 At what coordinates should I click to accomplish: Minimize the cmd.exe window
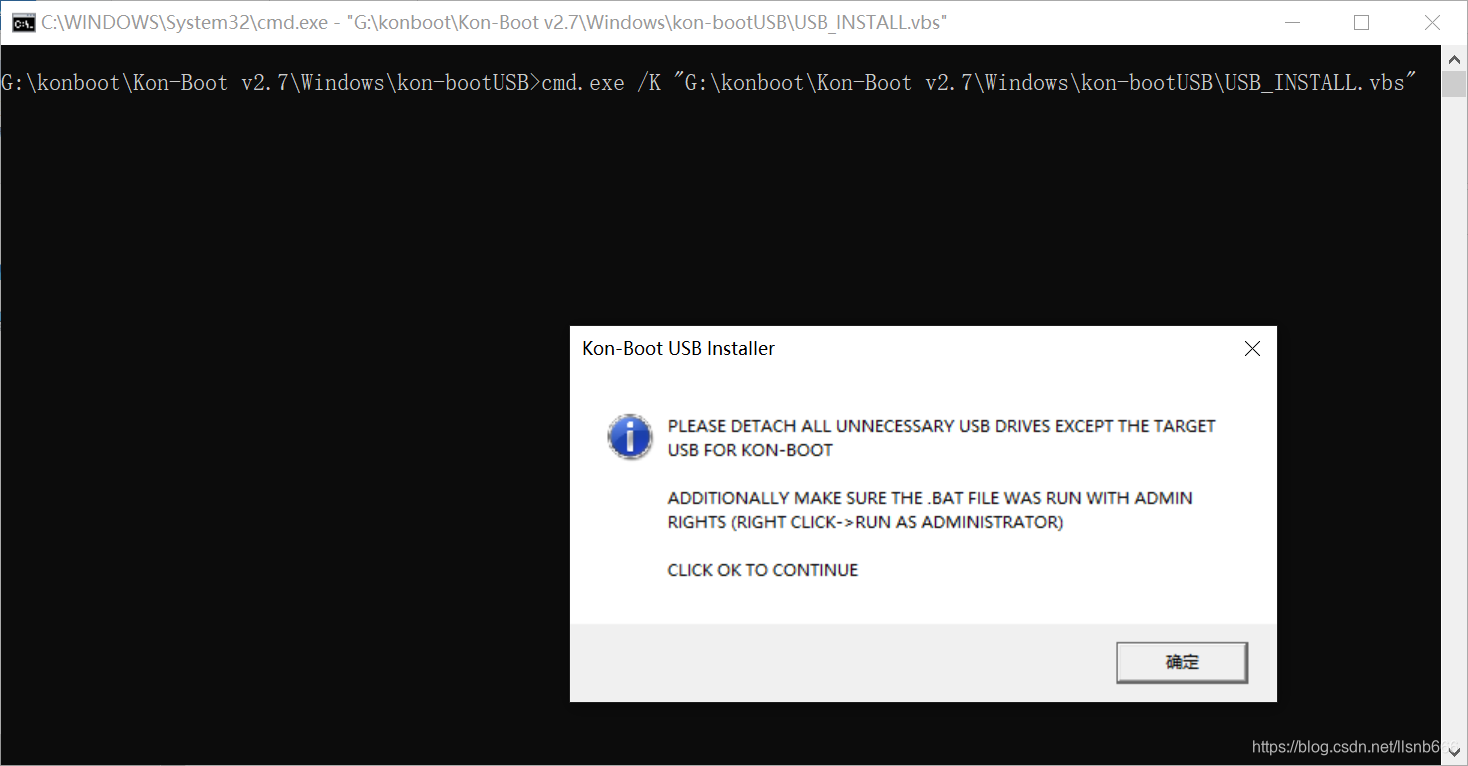(1291, 22)
